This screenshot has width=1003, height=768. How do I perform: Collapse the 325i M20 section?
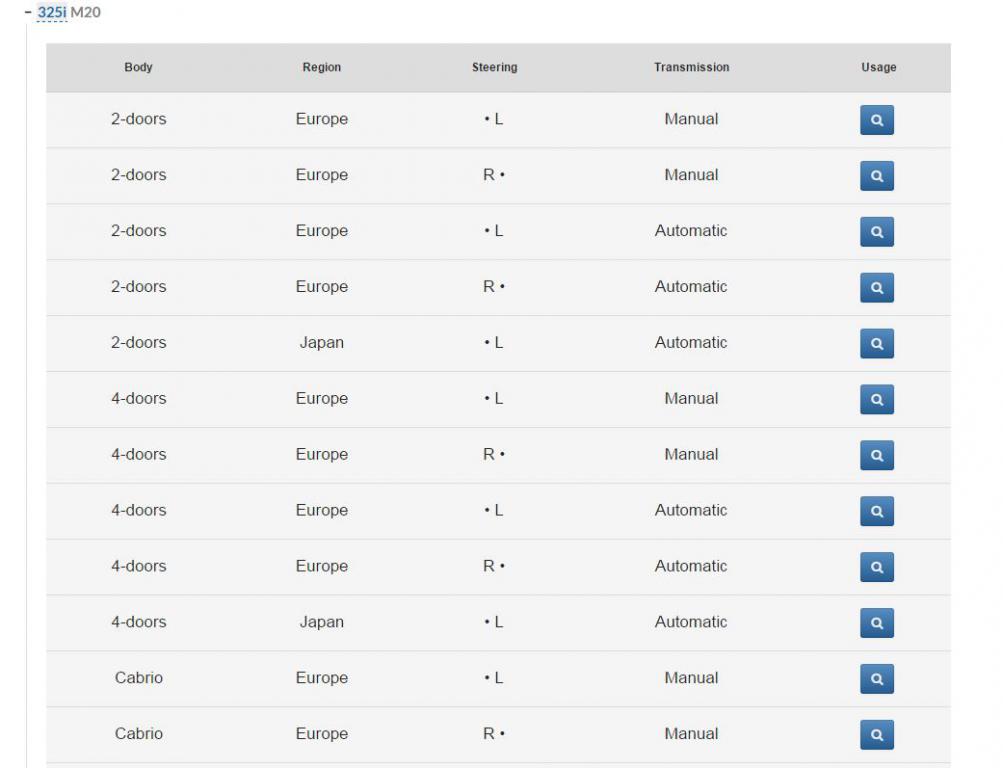(x=29, y=13)
